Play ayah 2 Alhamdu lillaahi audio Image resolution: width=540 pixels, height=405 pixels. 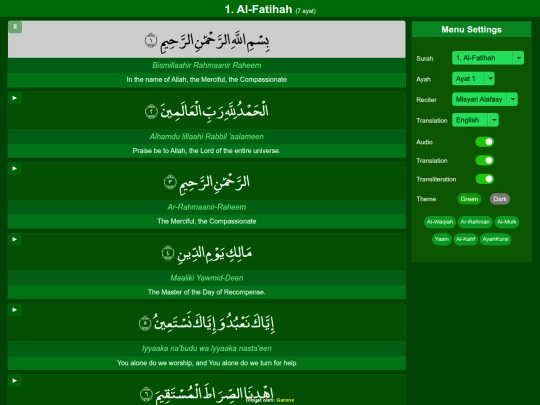point(15,98)
